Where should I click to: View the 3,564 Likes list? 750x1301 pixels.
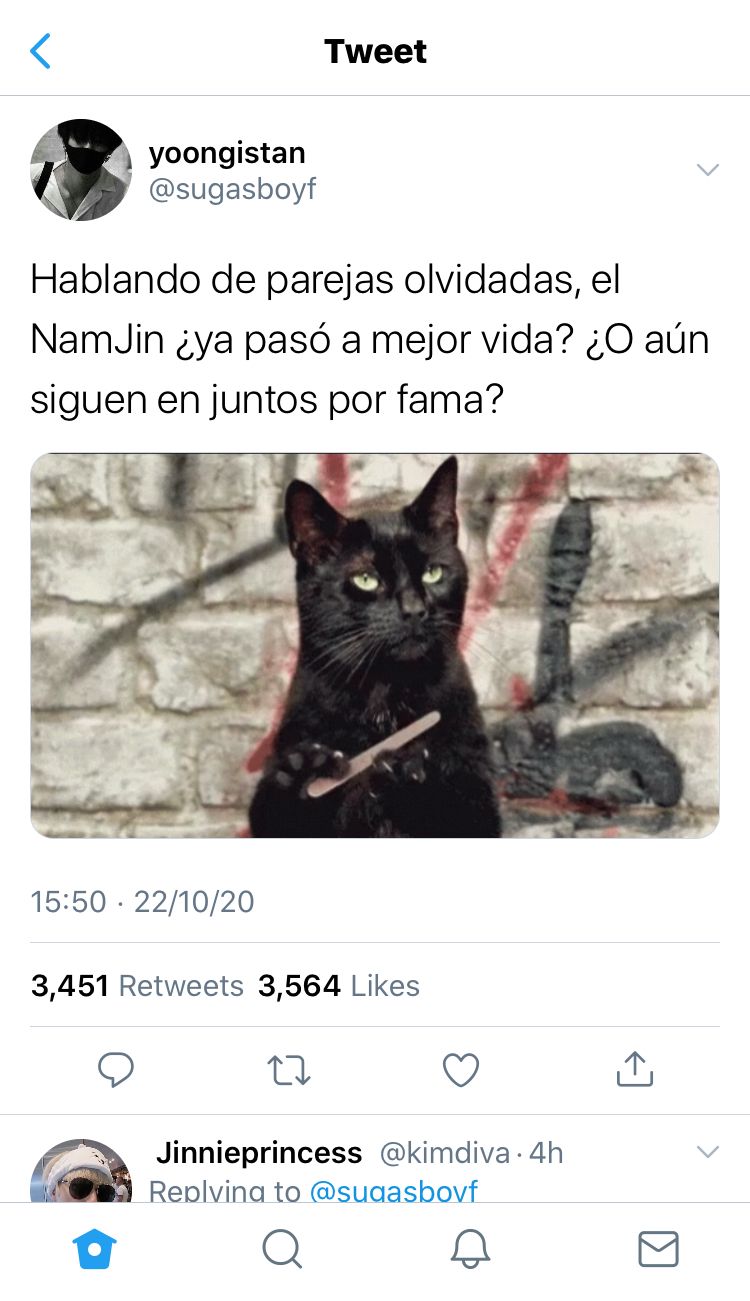339,986
